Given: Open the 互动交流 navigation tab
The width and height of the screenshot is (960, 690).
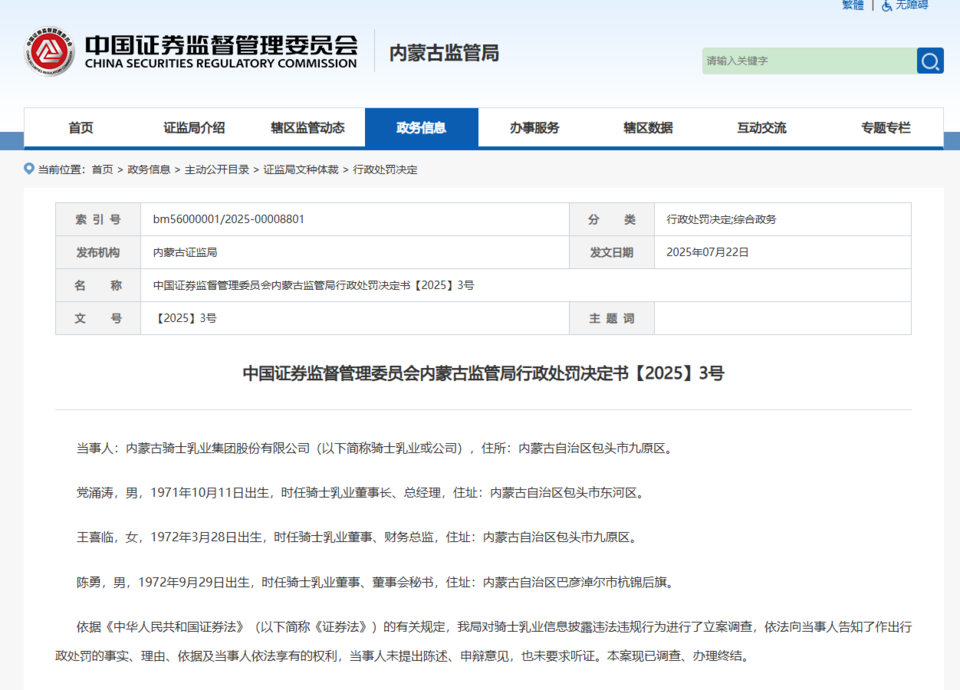Looking at the screenshot, I should click(762, 128).
